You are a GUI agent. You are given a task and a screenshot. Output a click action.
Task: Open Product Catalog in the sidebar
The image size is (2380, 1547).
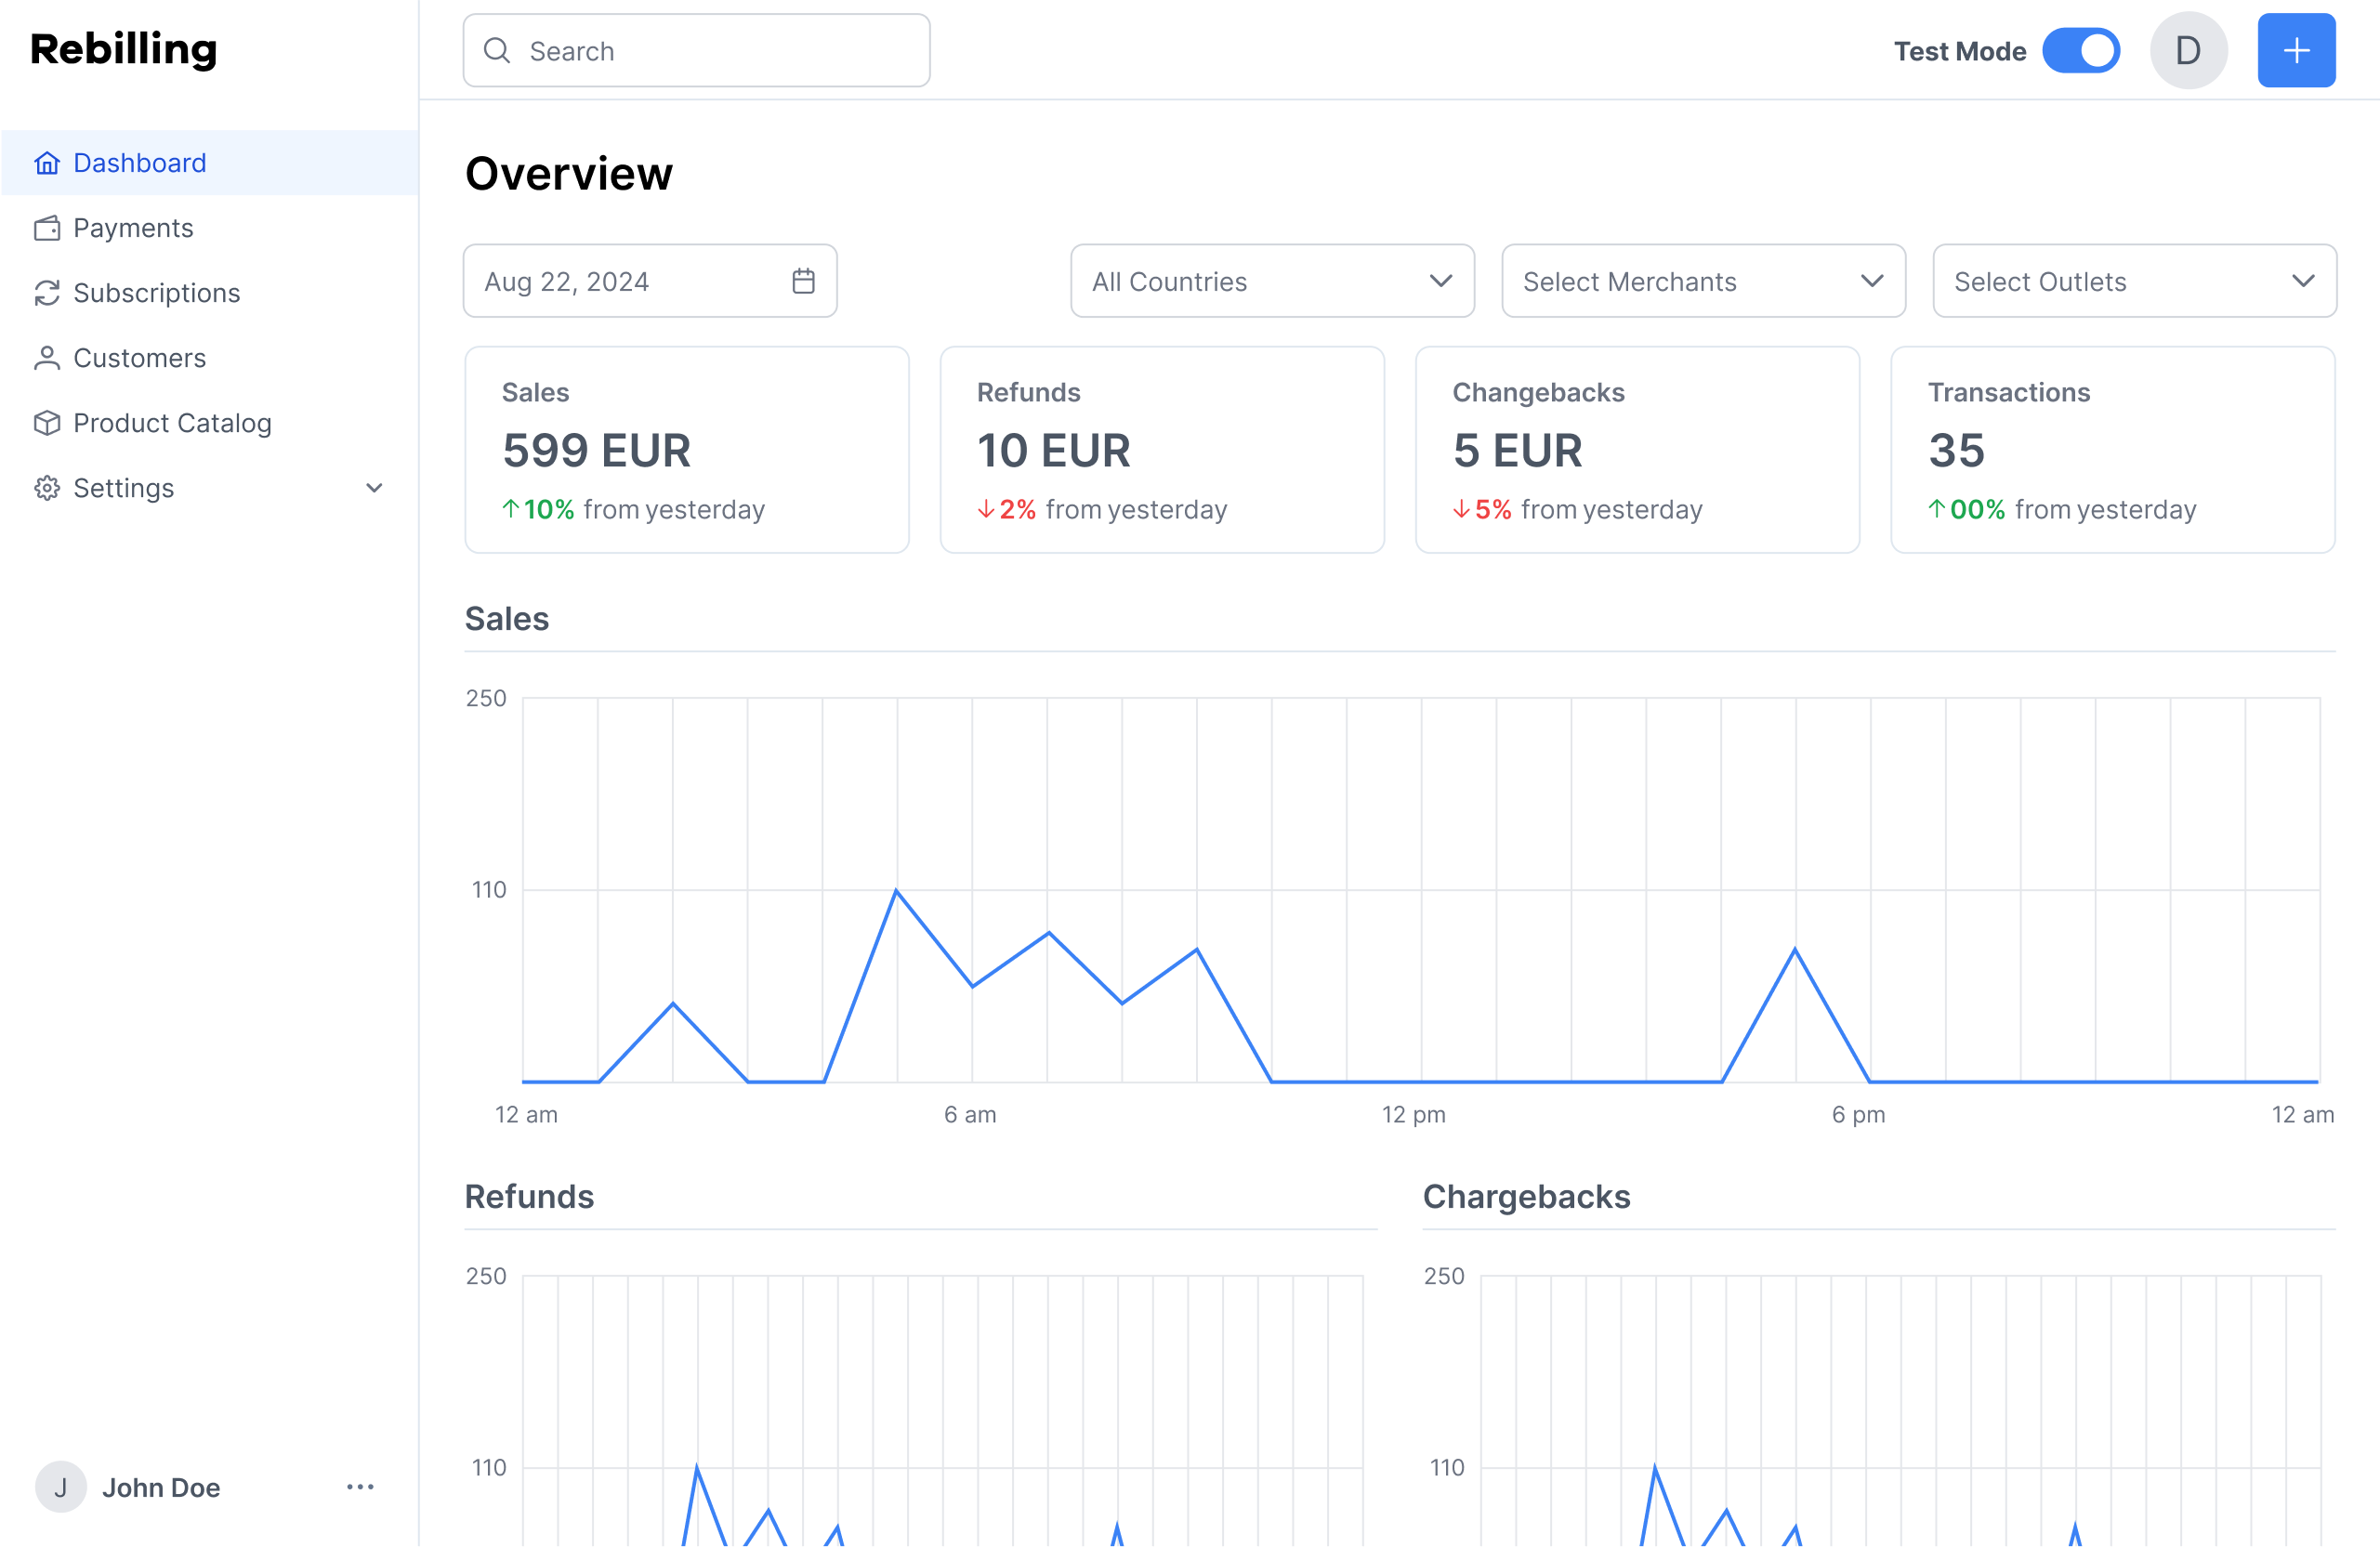[210, 423]
